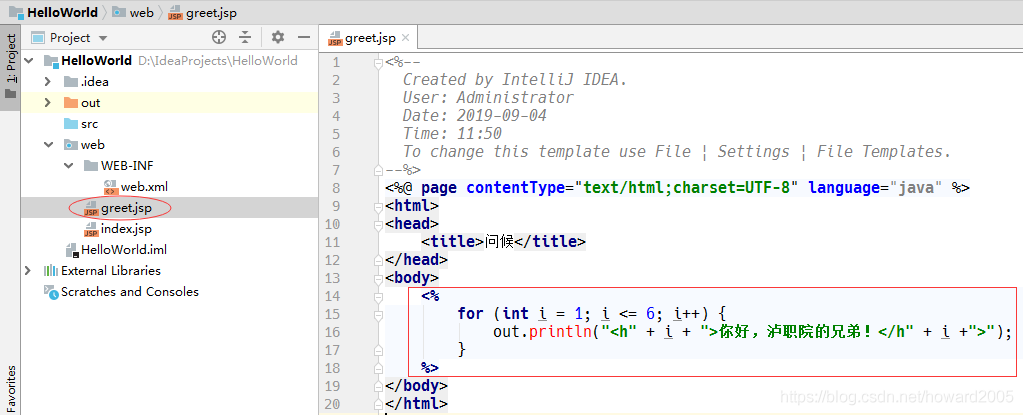This screenshot has height=415, width=1023.
Task: Click the Scratches and Consoles icon
Action: tap(51, 291)
